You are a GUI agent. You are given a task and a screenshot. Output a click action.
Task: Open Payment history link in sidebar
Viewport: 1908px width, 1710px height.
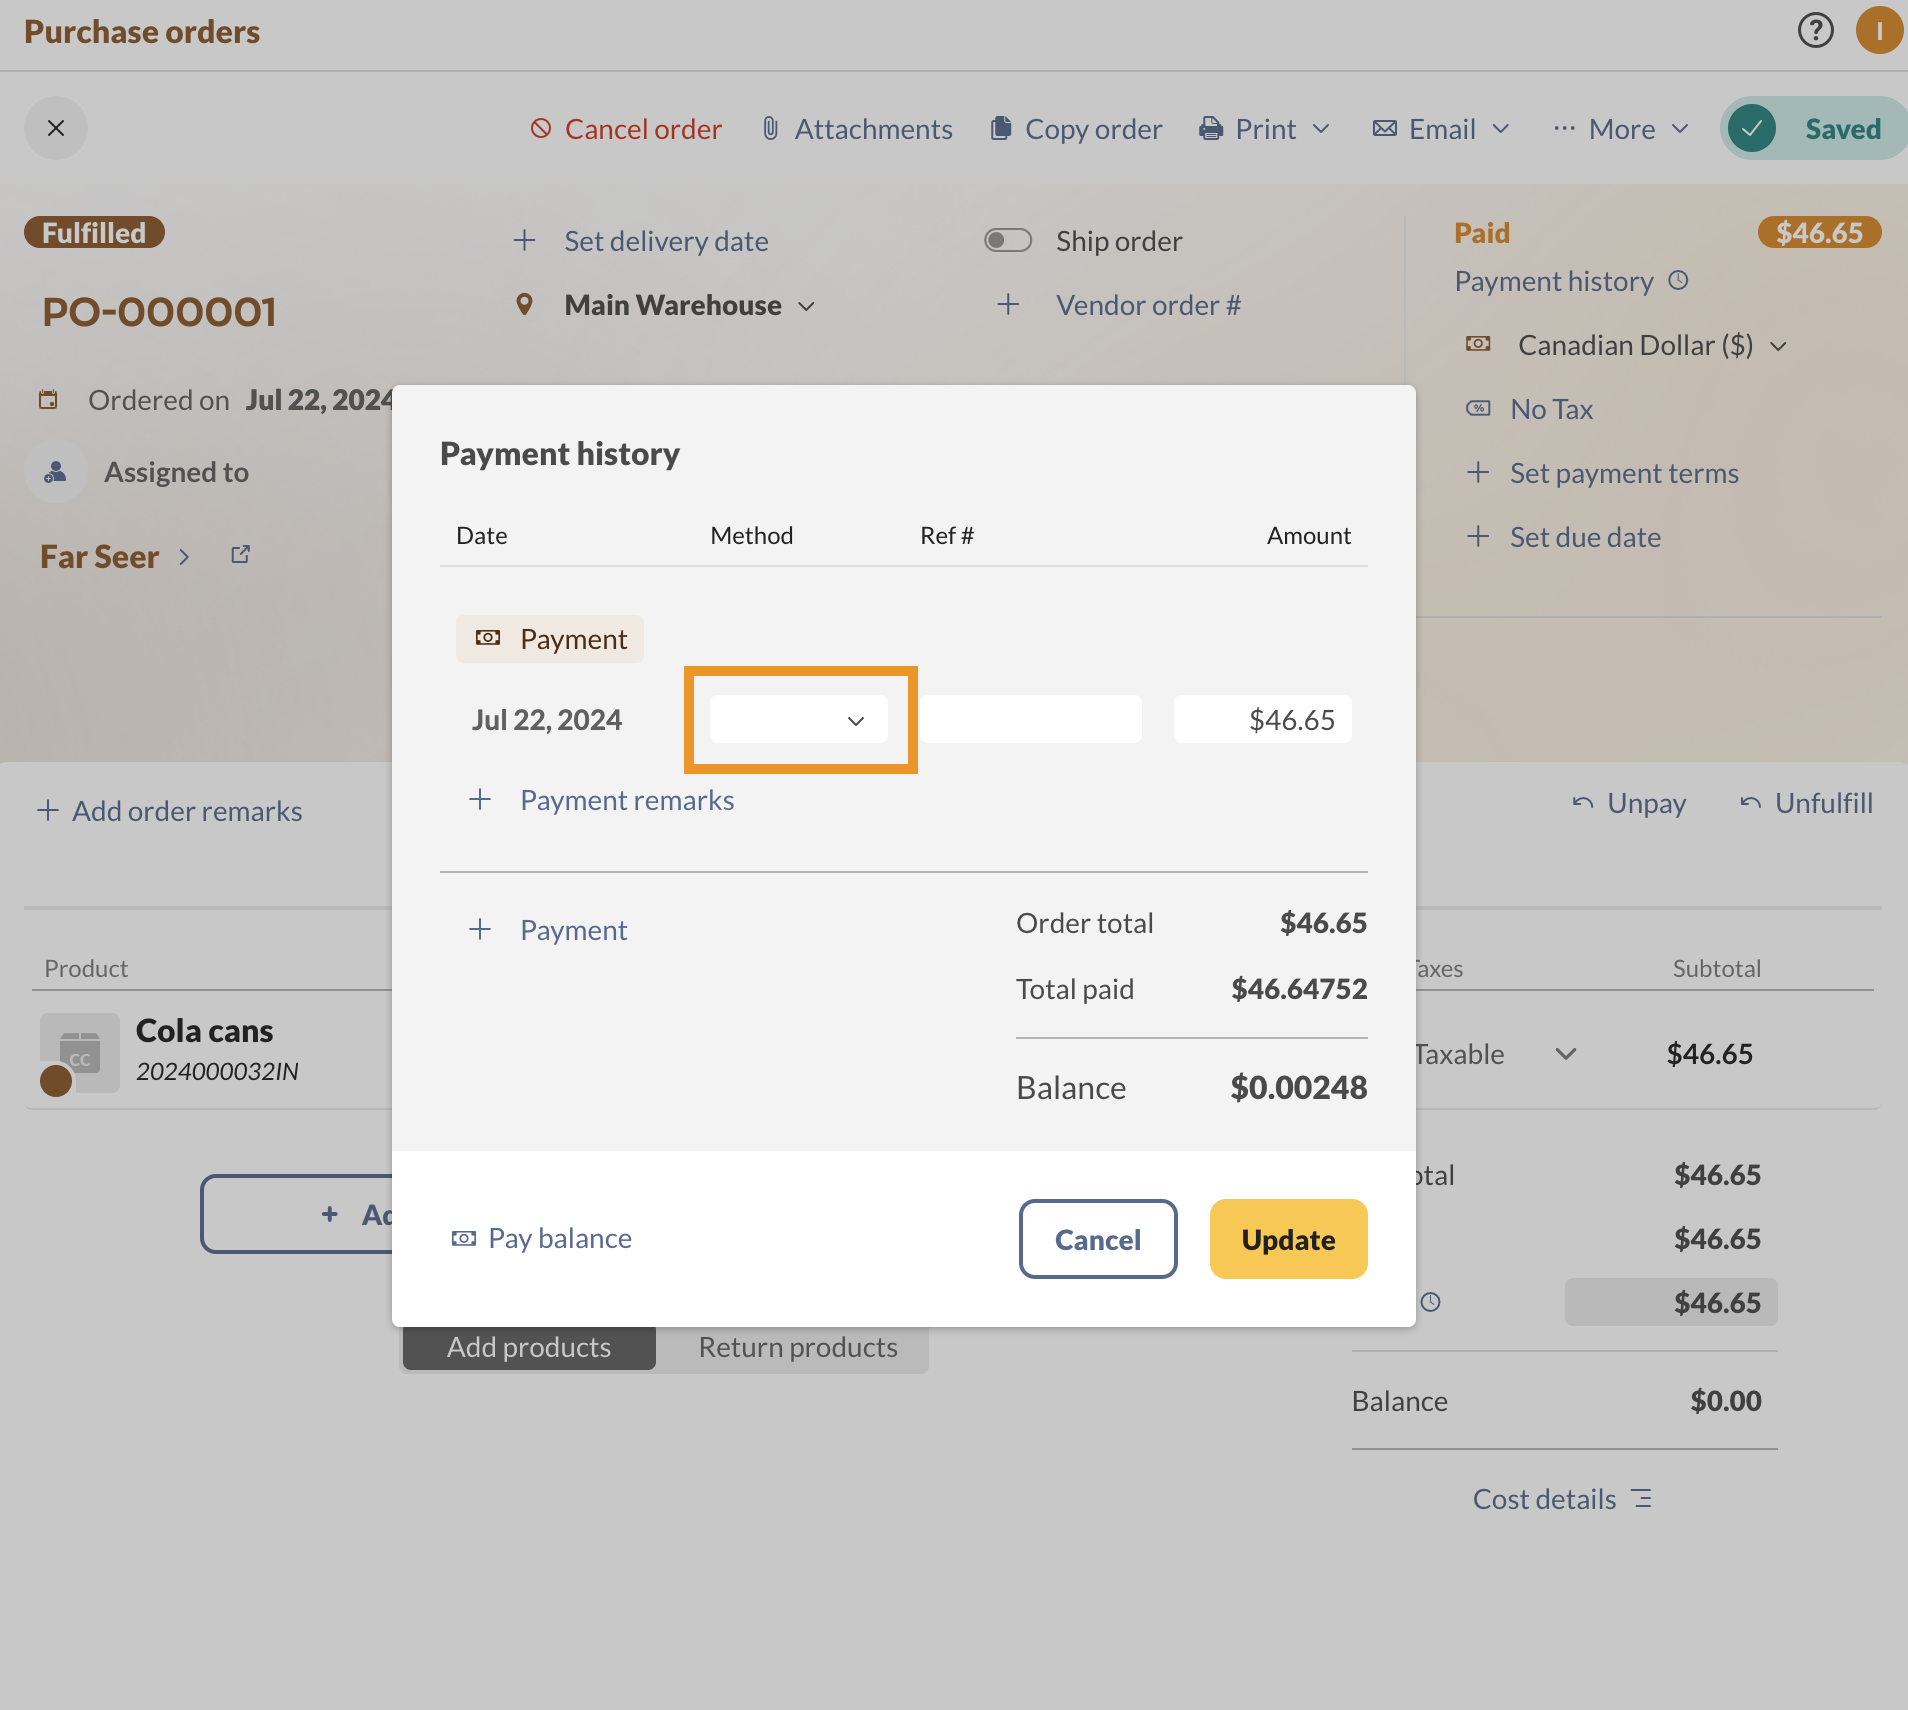pos(1571,281)
